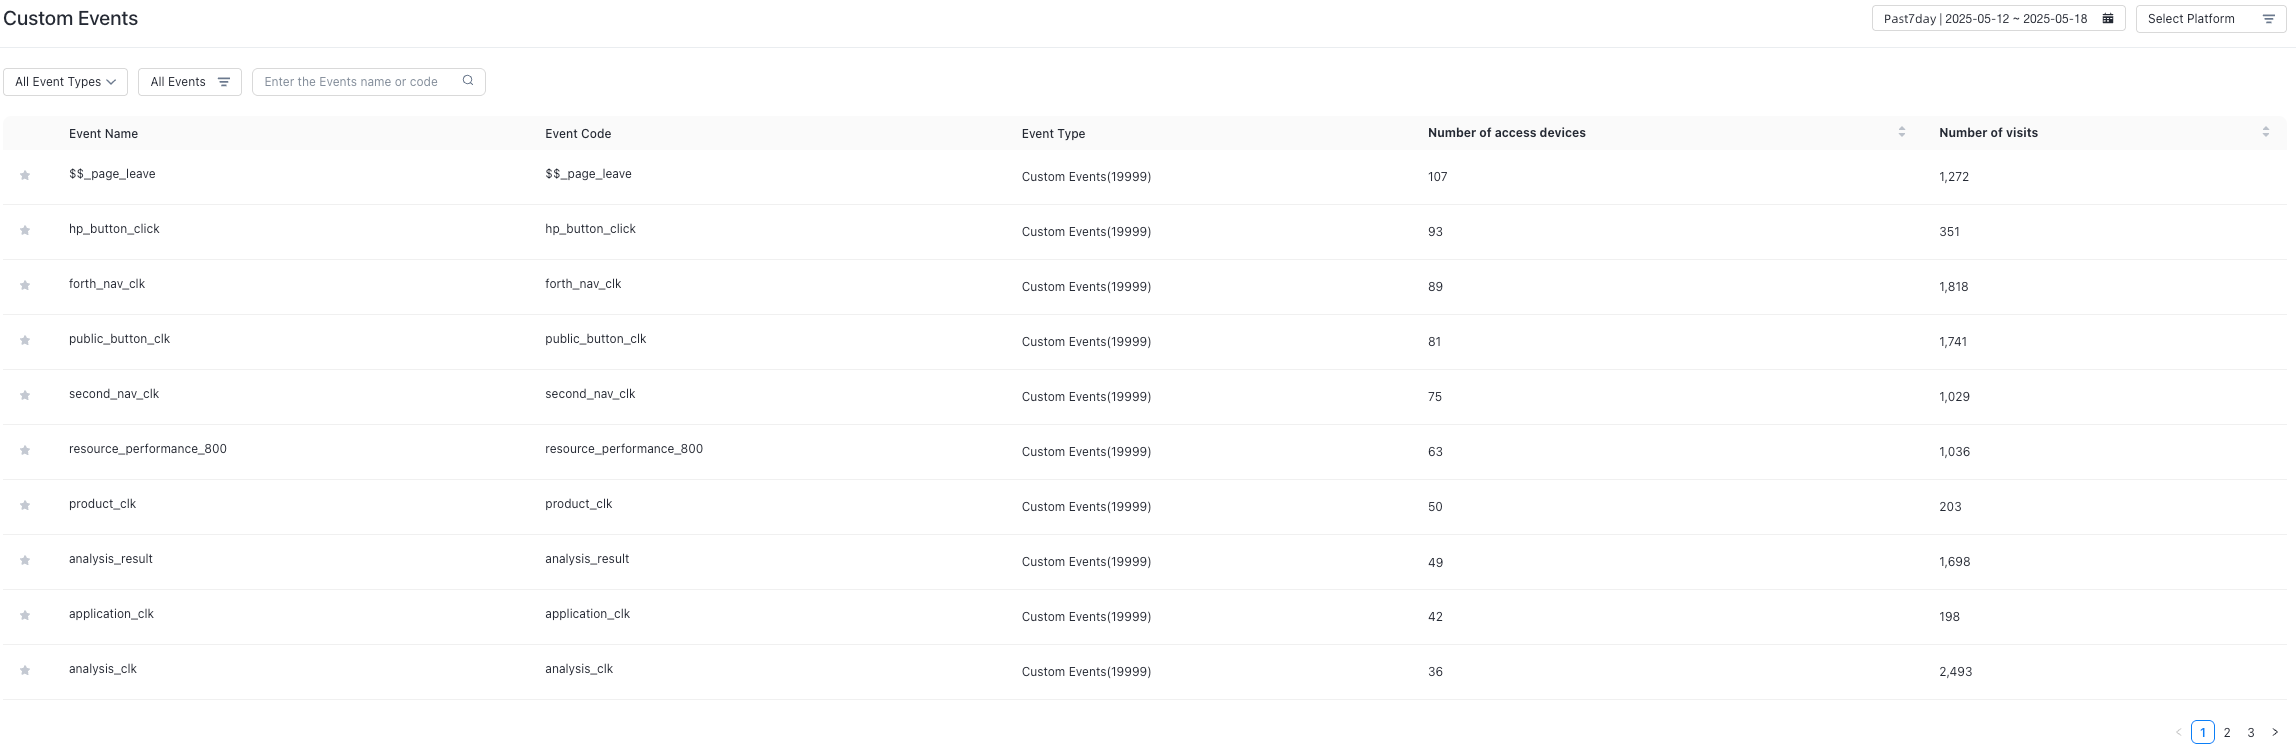This screenshot has height=752, width=2296.
Task: Toggle star for forth_nav_clk event
Action: point(25,286)
